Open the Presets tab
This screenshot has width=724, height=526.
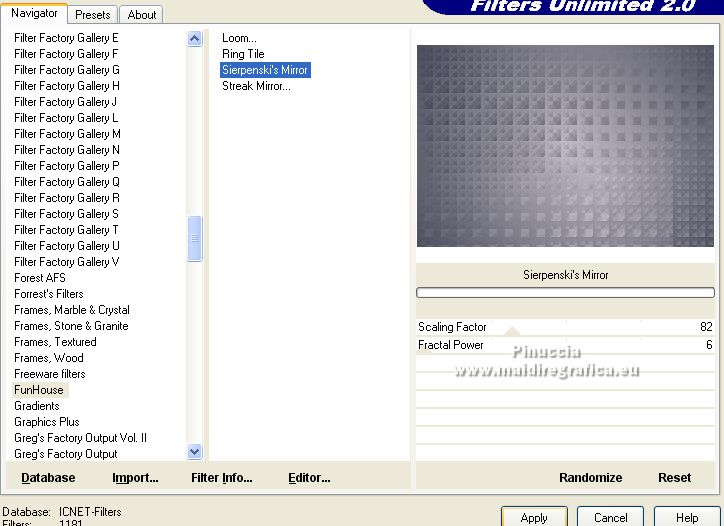click(93, 15)
